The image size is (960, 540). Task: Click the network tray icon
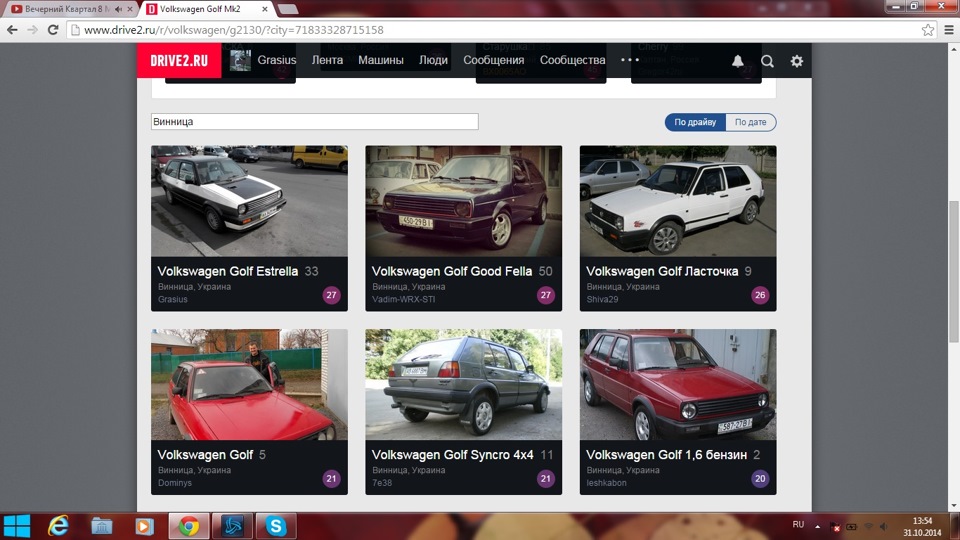tap(868, 527)
